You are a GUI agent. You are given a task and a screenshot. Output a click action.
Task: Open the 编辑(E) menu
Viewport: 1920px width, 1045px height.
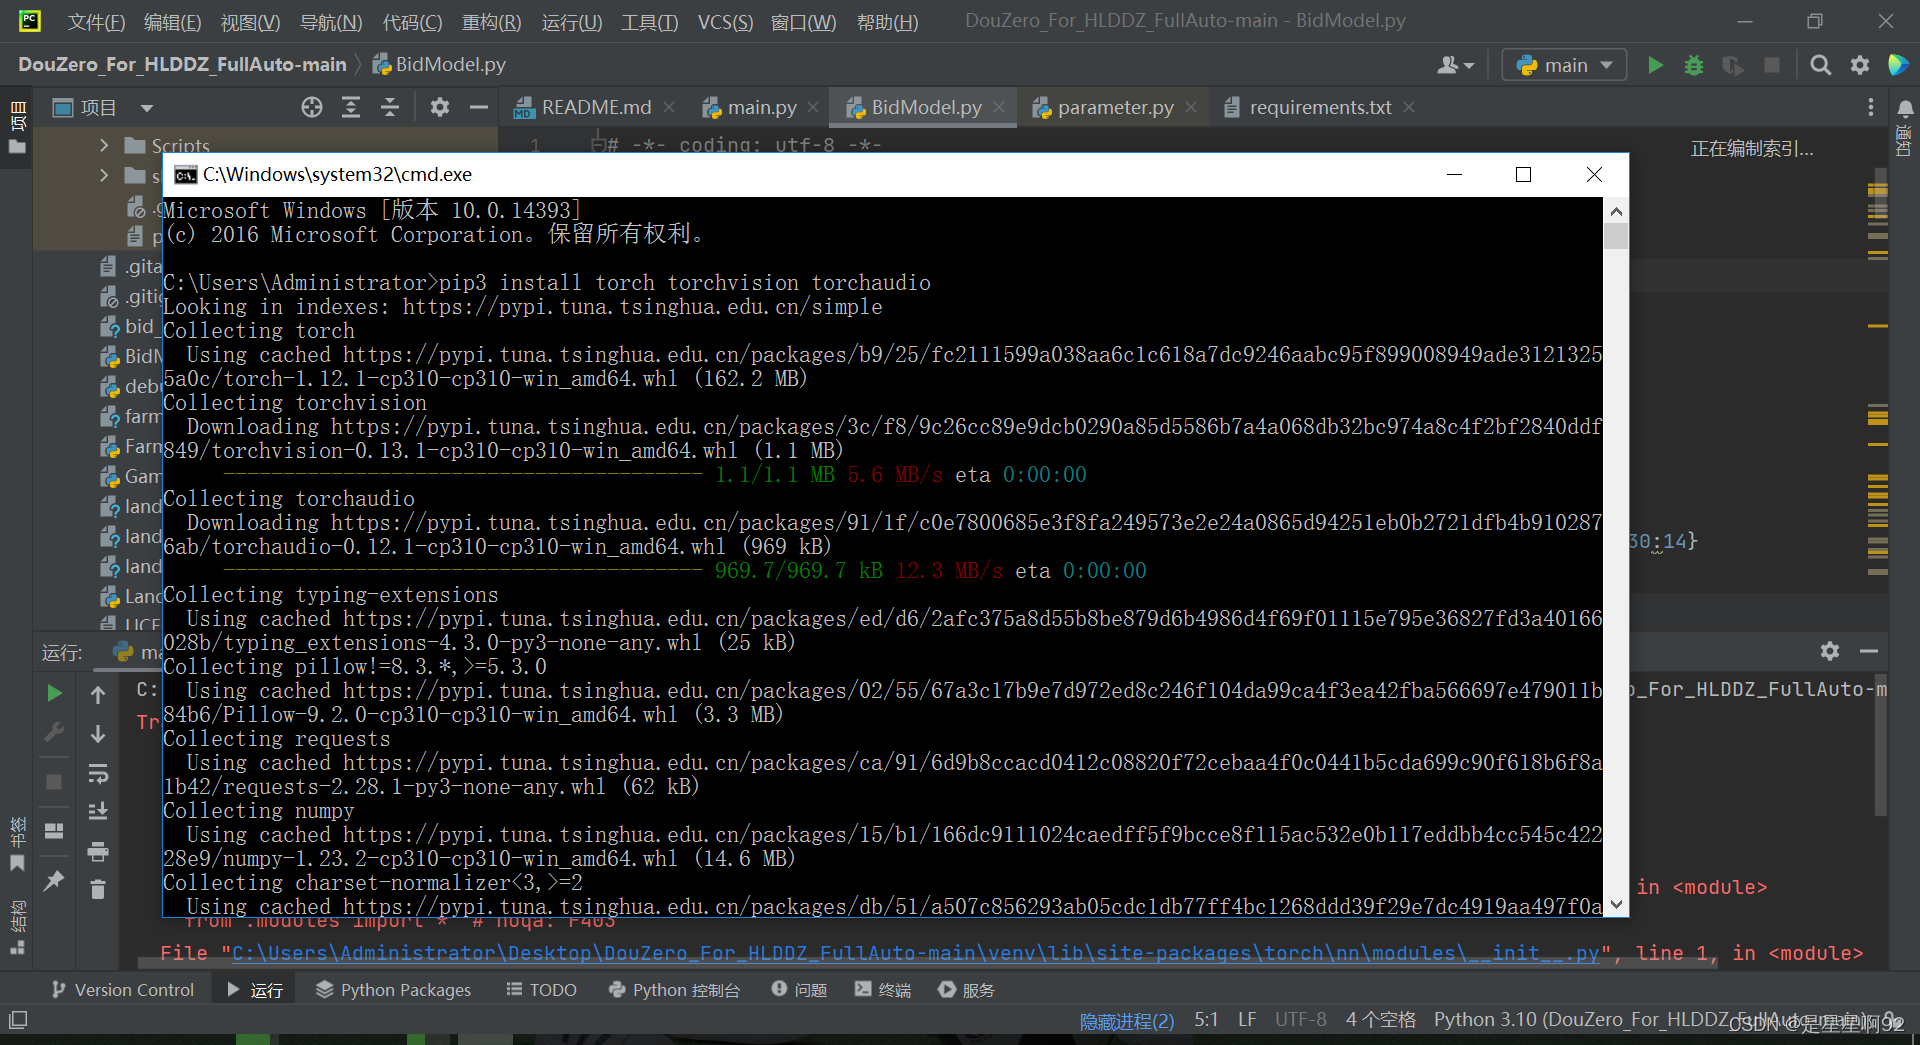coord(172,22)
